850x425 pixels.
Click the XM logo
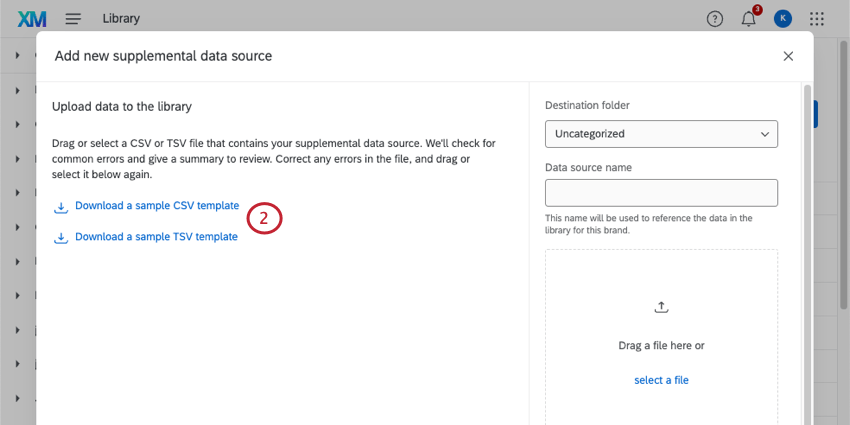pyautogui.click(x=33, y=18)
